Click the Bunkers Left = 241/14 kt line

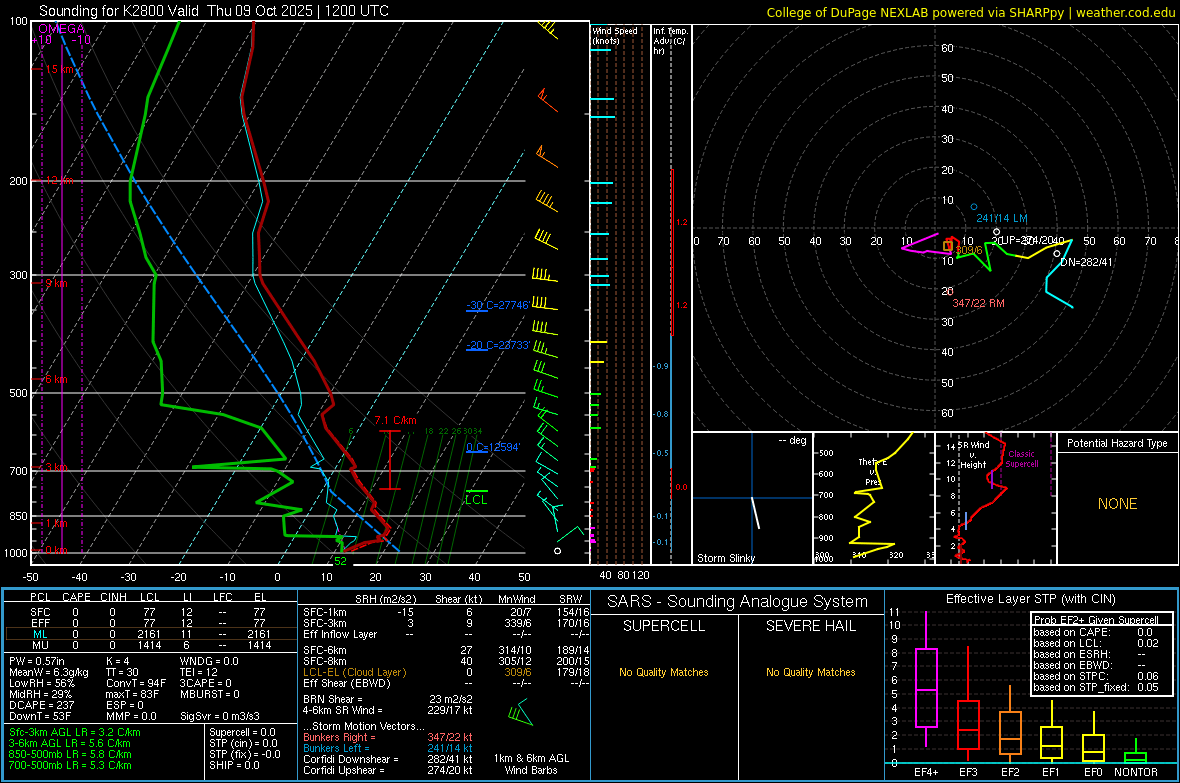(388, 748)
